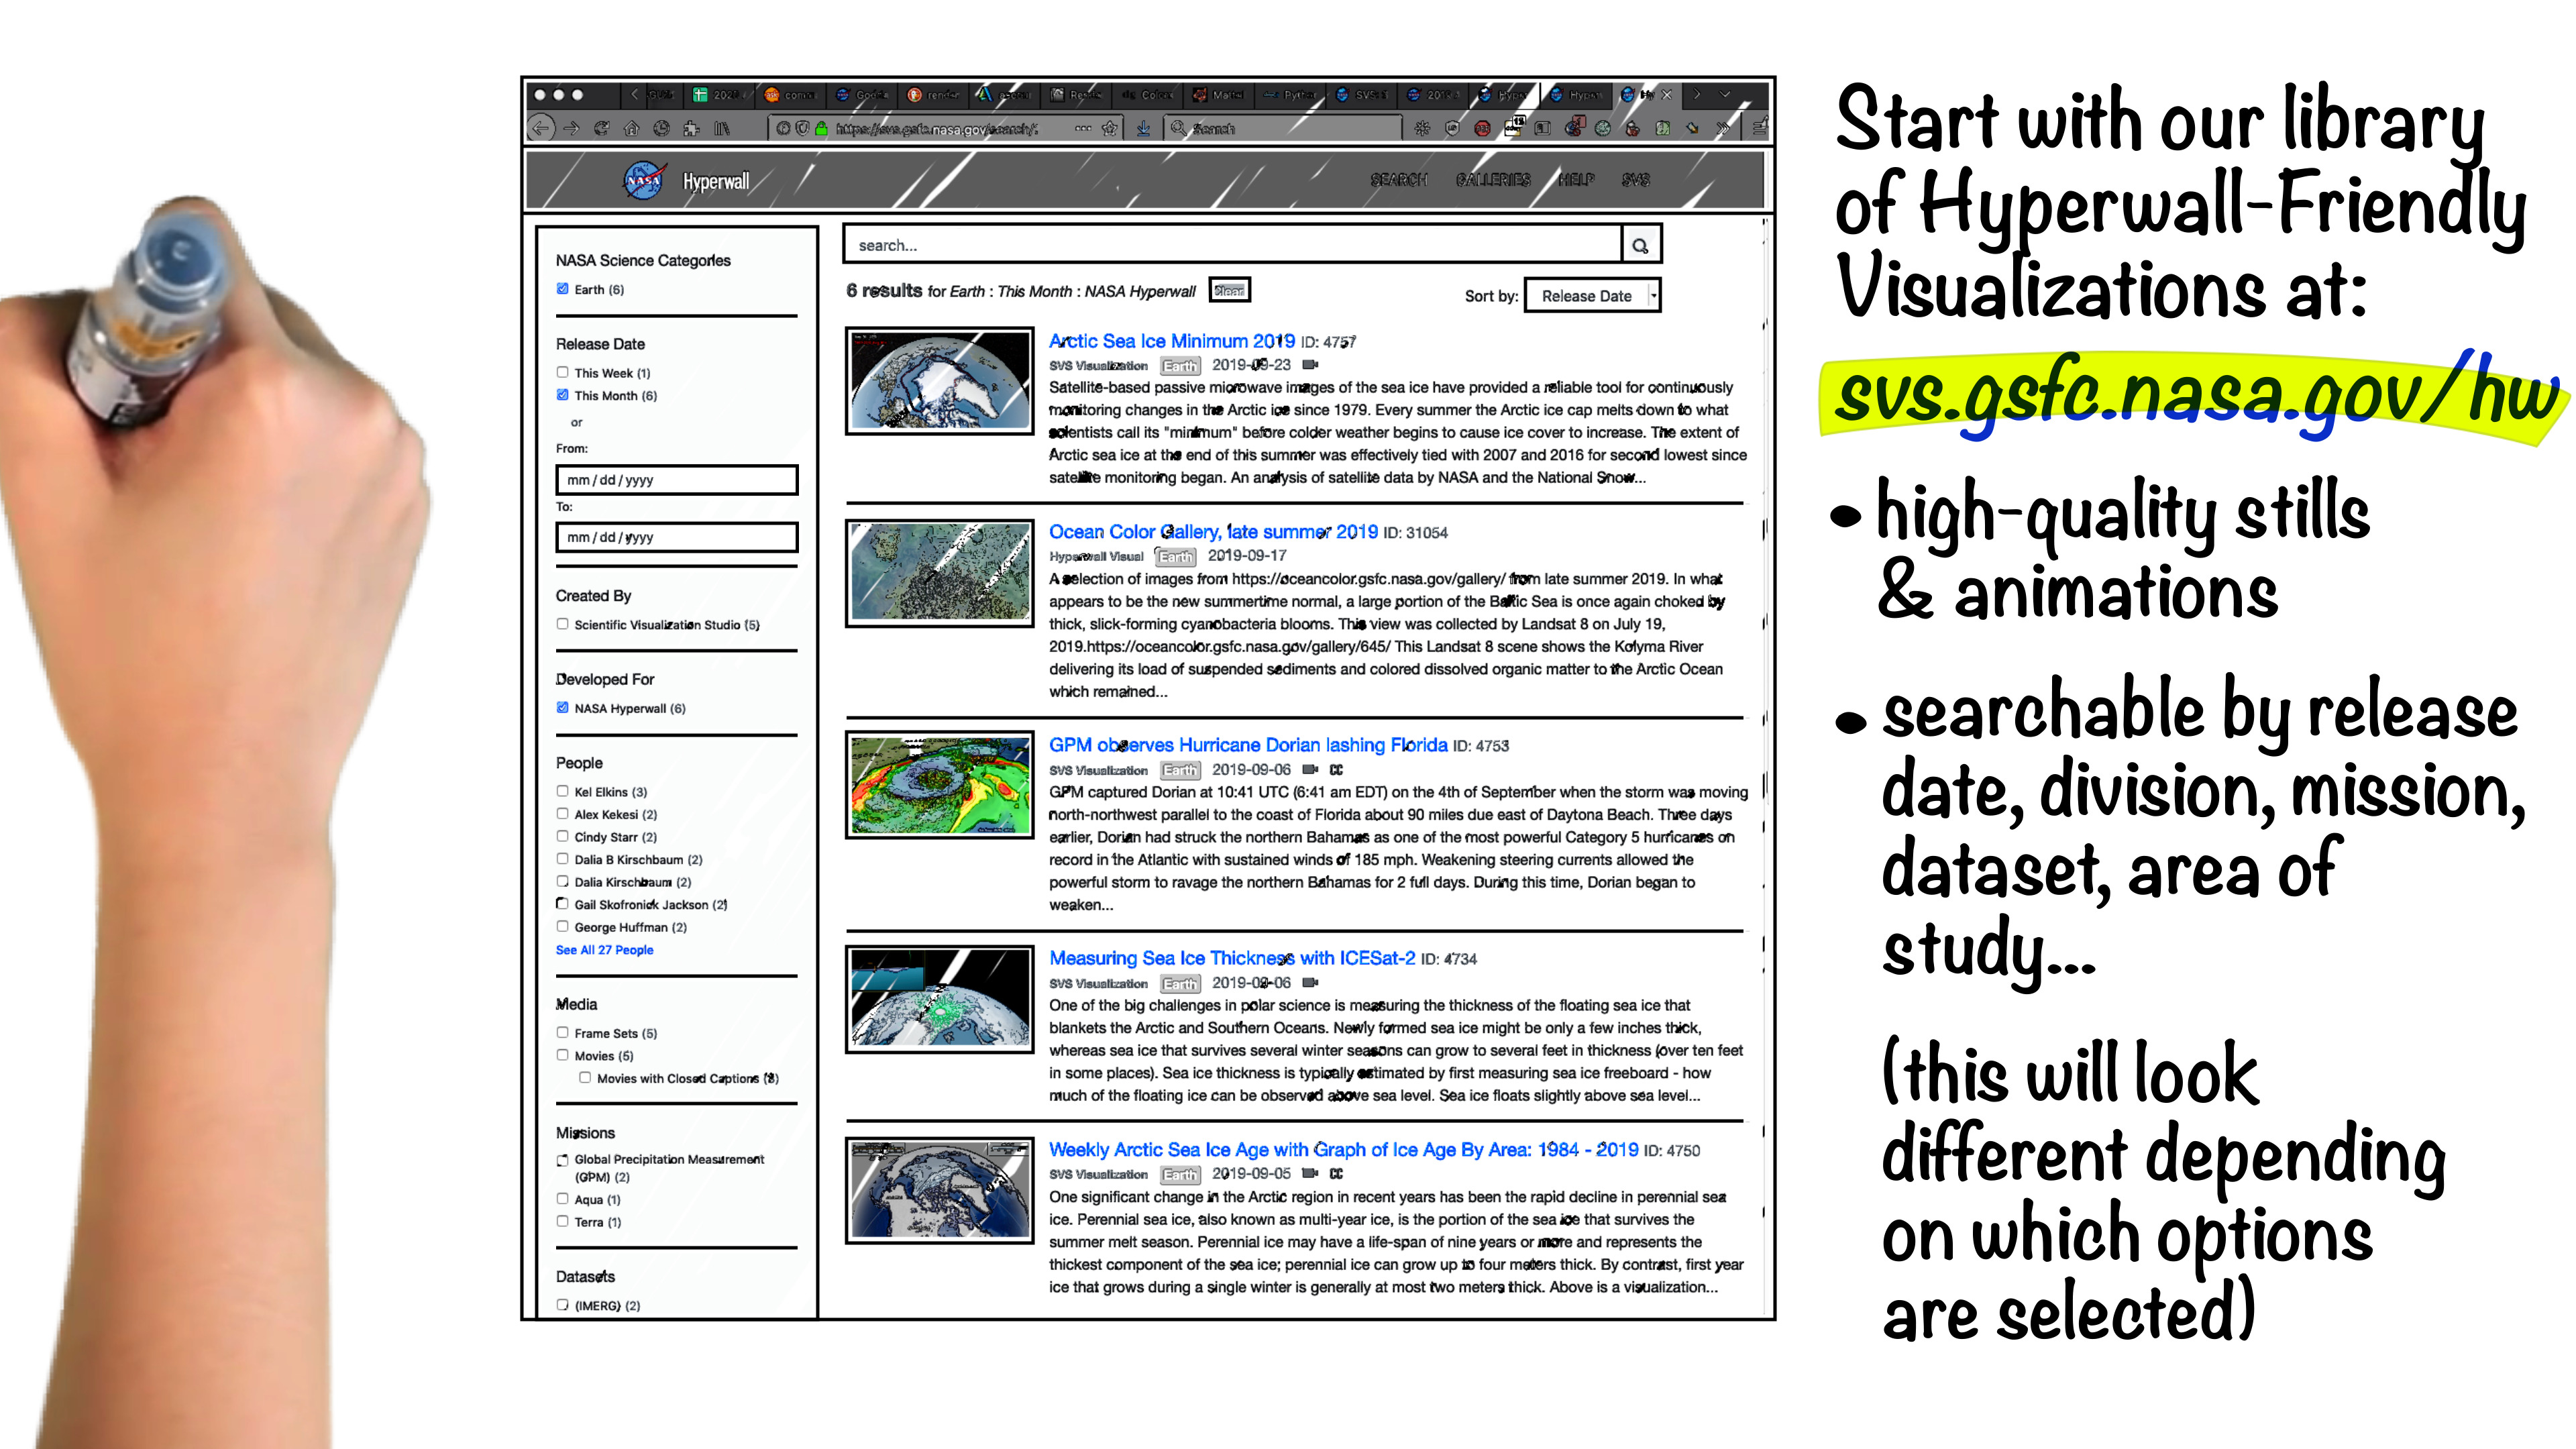2576x1449 pixels.
Task: Open Ocean Color Gallery late summer 2019 link
Action: 1213,532
